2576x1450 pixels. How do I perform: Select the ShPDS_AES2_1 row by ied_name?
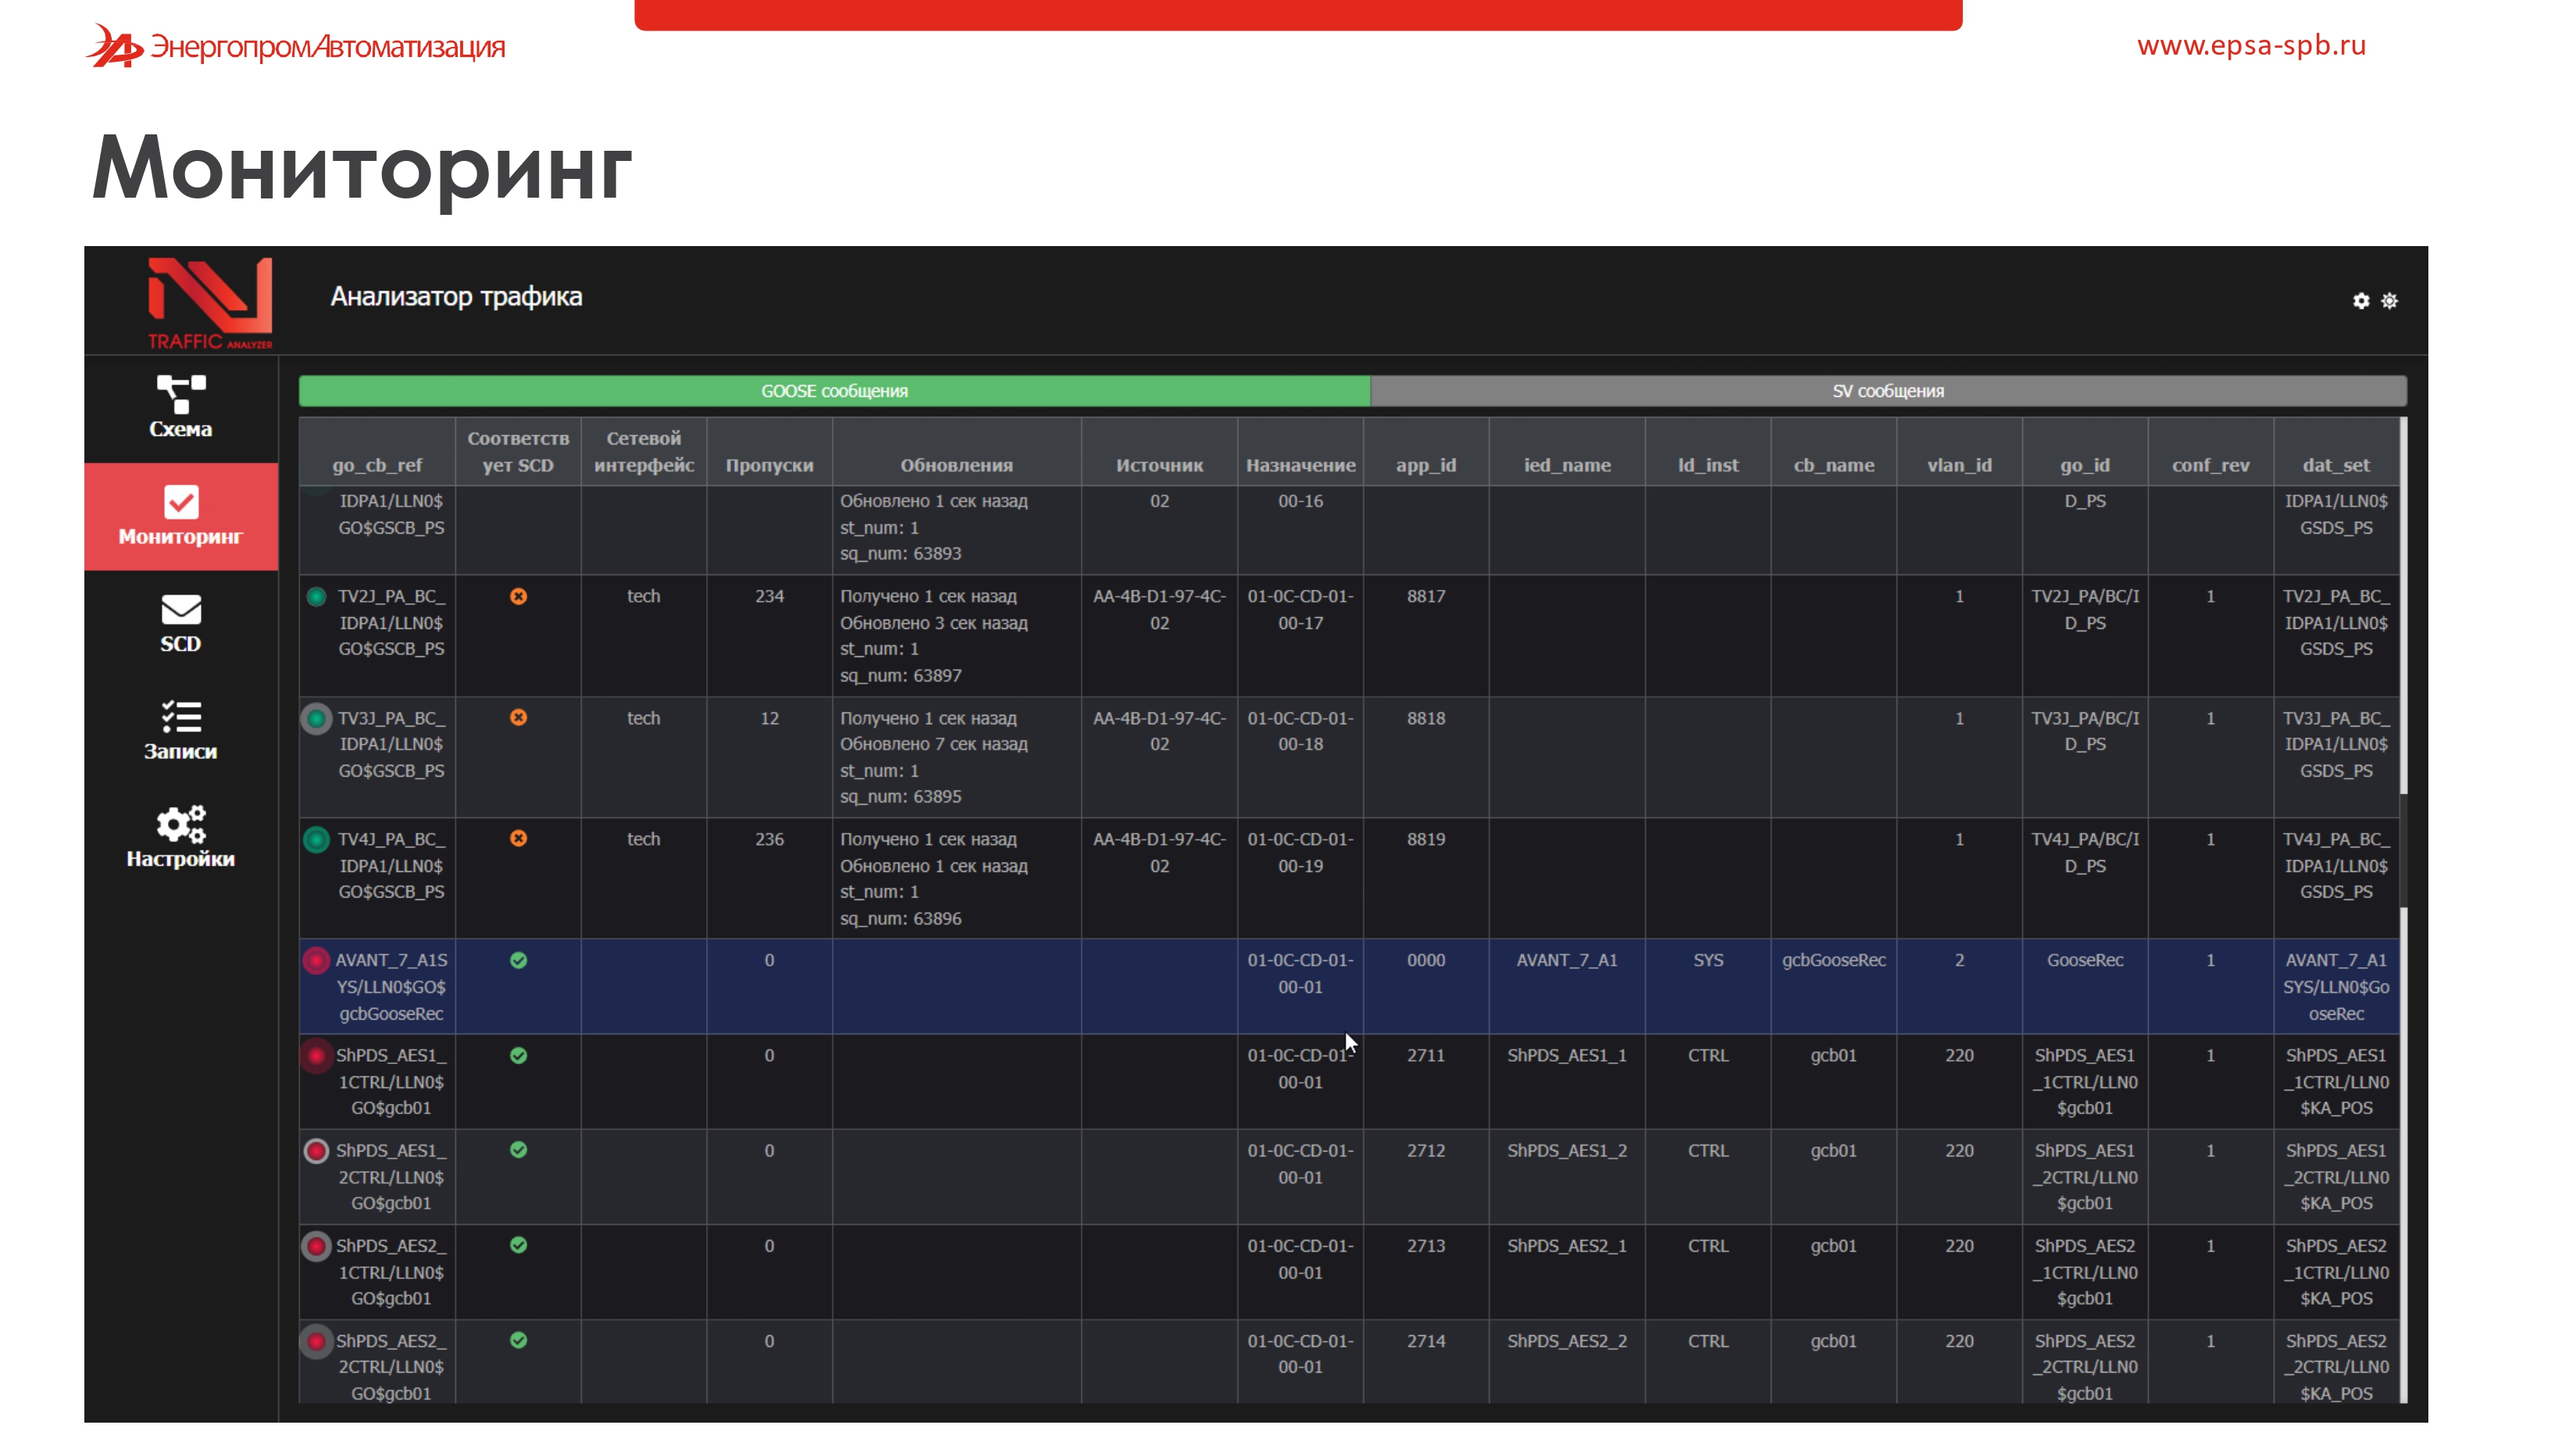1566,1246
